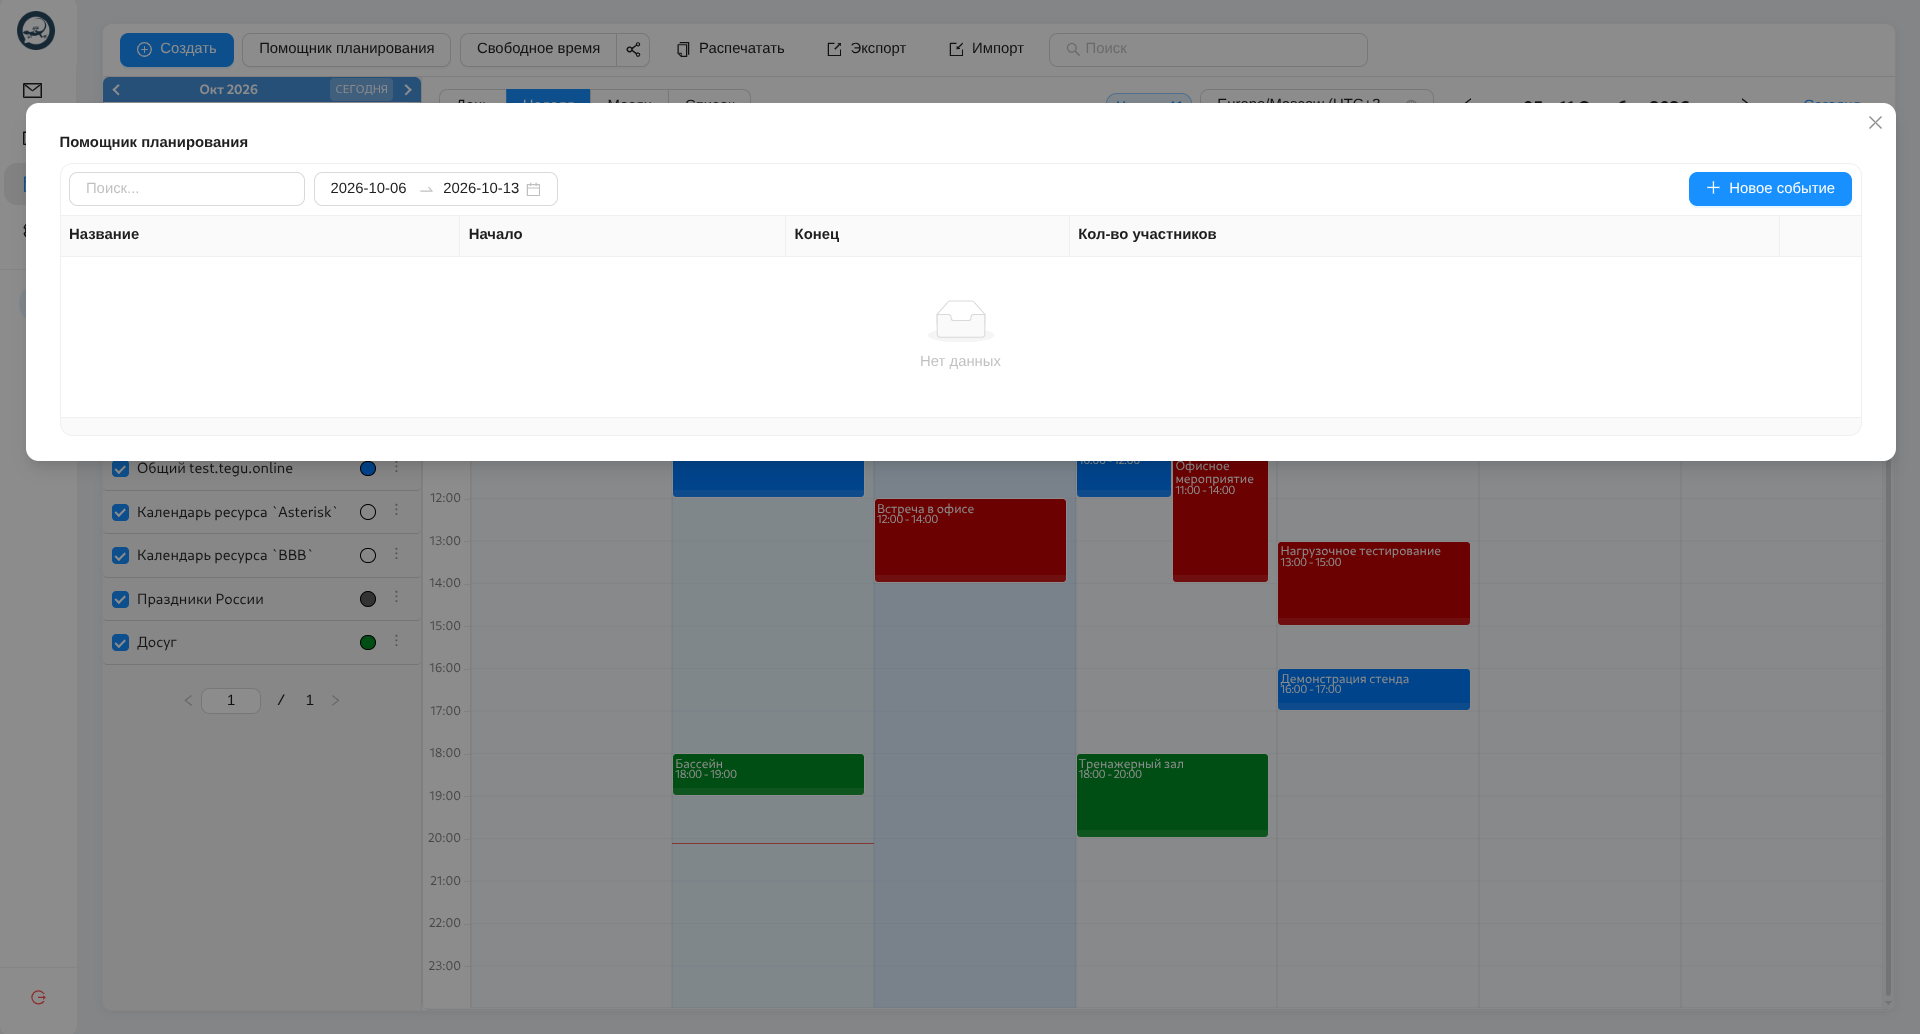The image size is (1920, 1034).
Task: Uncheck Календарь ресурса Asterisk checkbox
Action: 121,512
